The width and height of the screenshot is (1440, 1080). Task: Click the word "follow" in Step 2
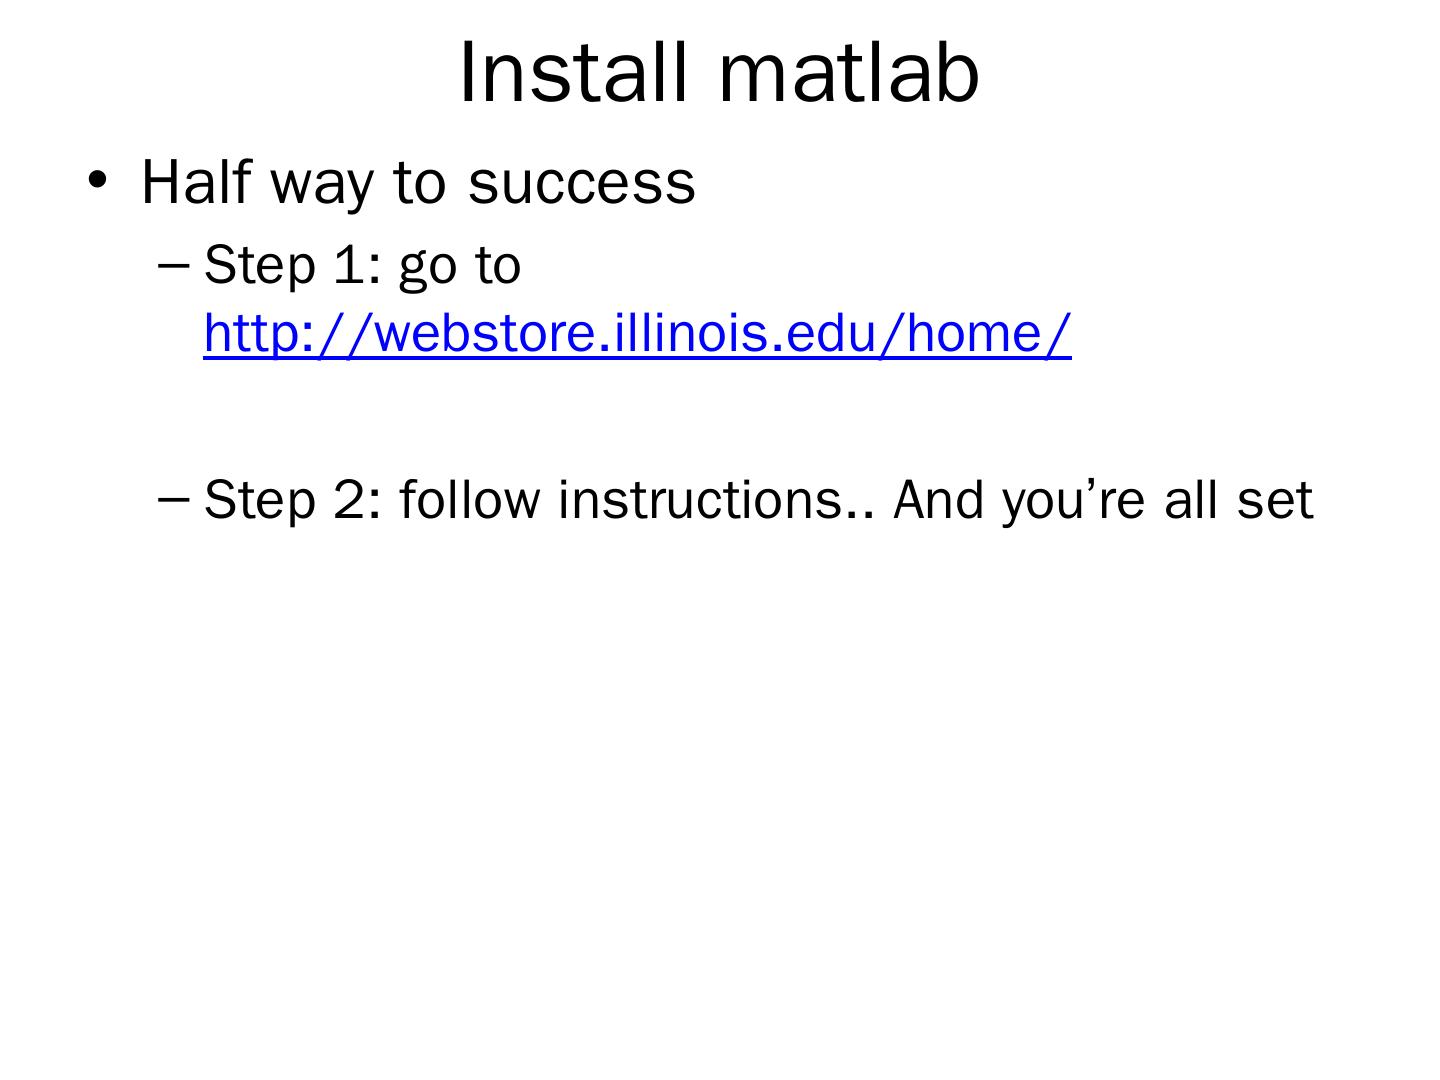click(469, 499)
